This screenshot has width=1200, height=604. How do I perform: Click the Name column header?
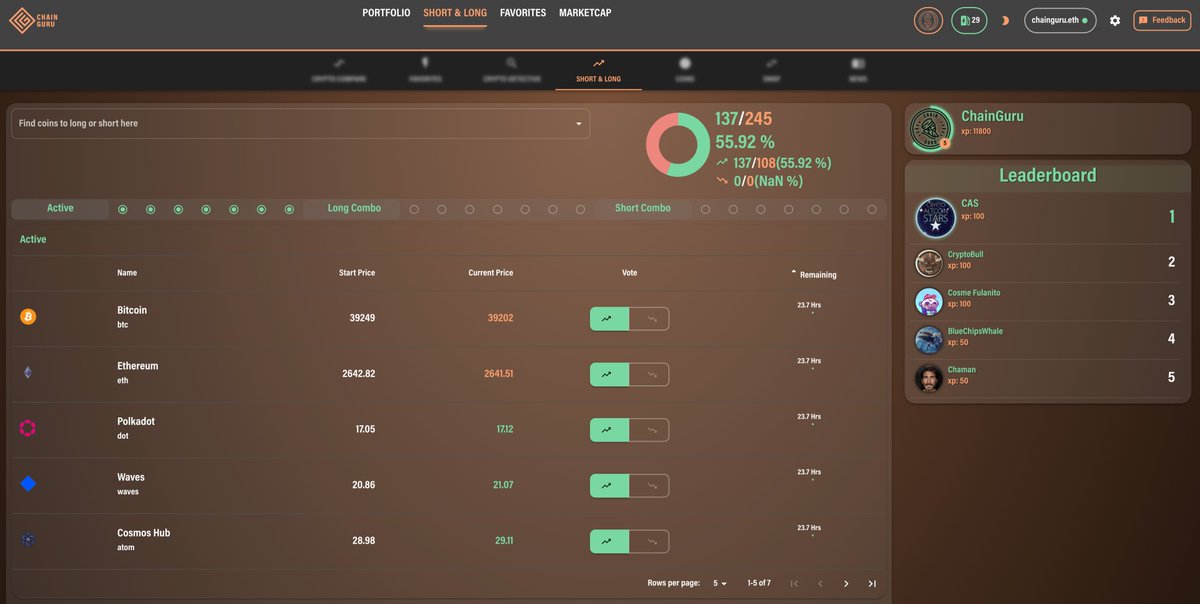click(127, 273)
